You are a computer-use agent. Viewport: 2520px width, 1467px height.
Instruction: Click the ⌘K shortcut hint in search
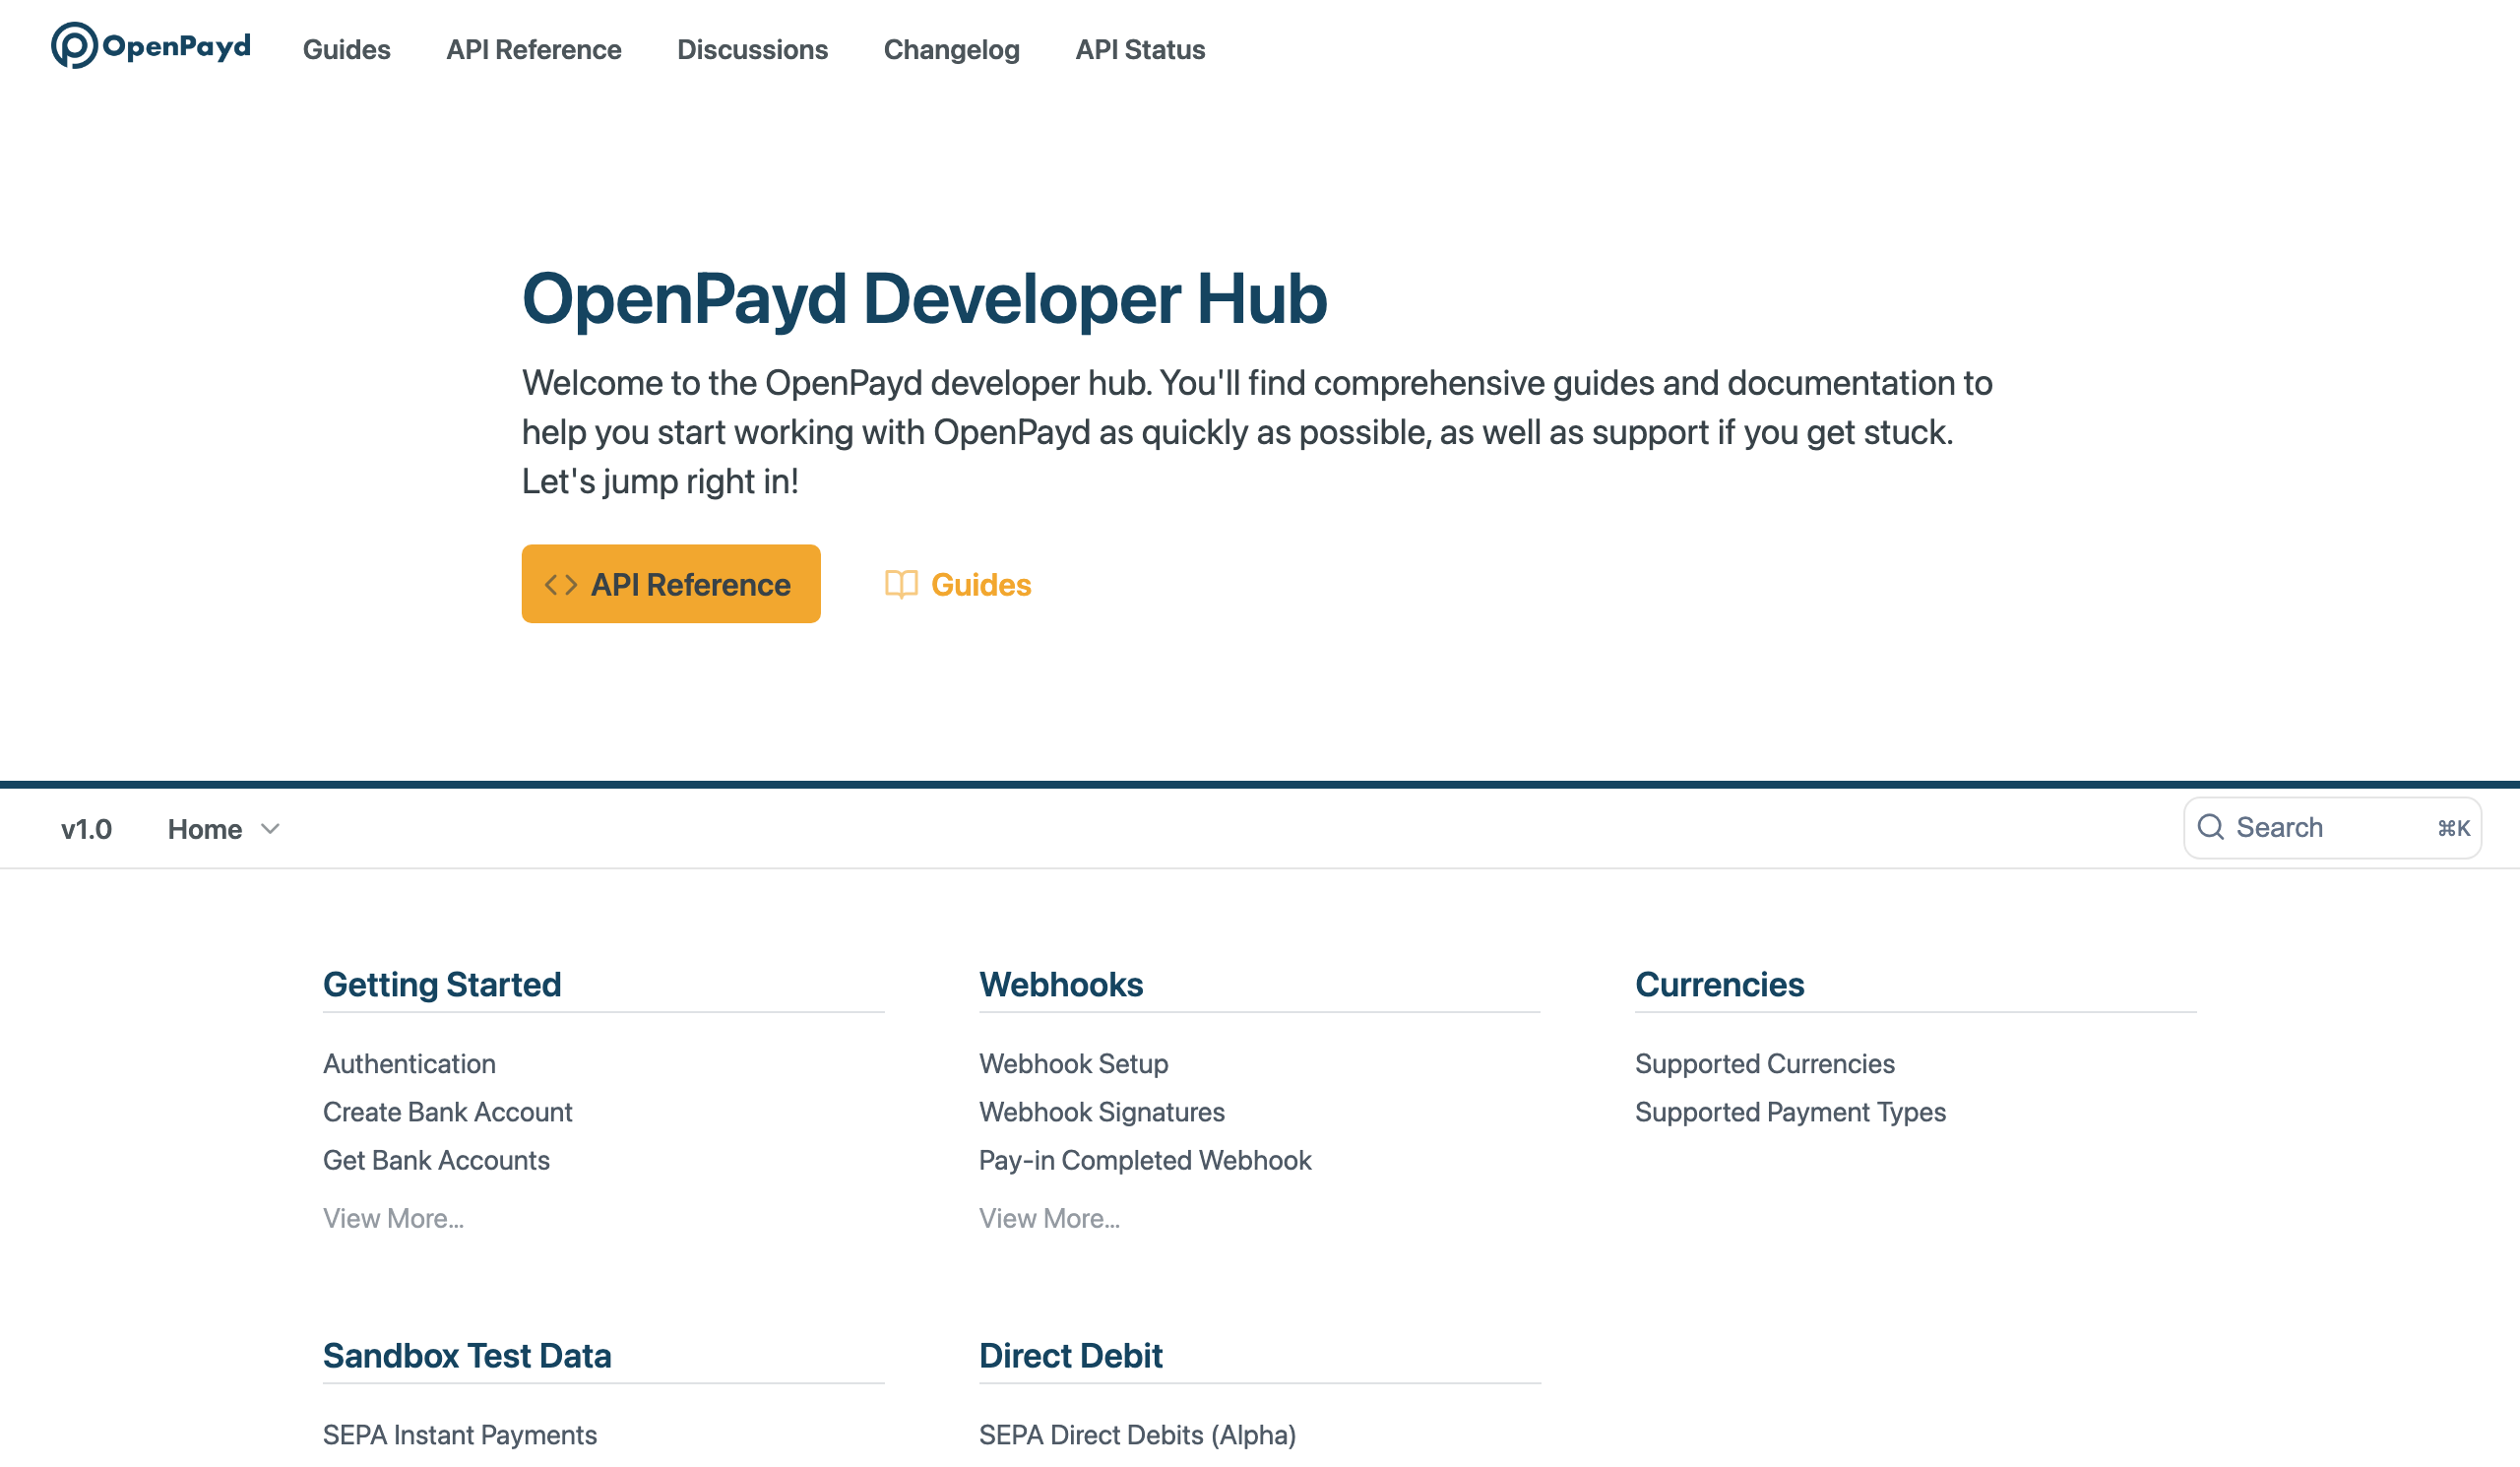[x=2453, y=829]
